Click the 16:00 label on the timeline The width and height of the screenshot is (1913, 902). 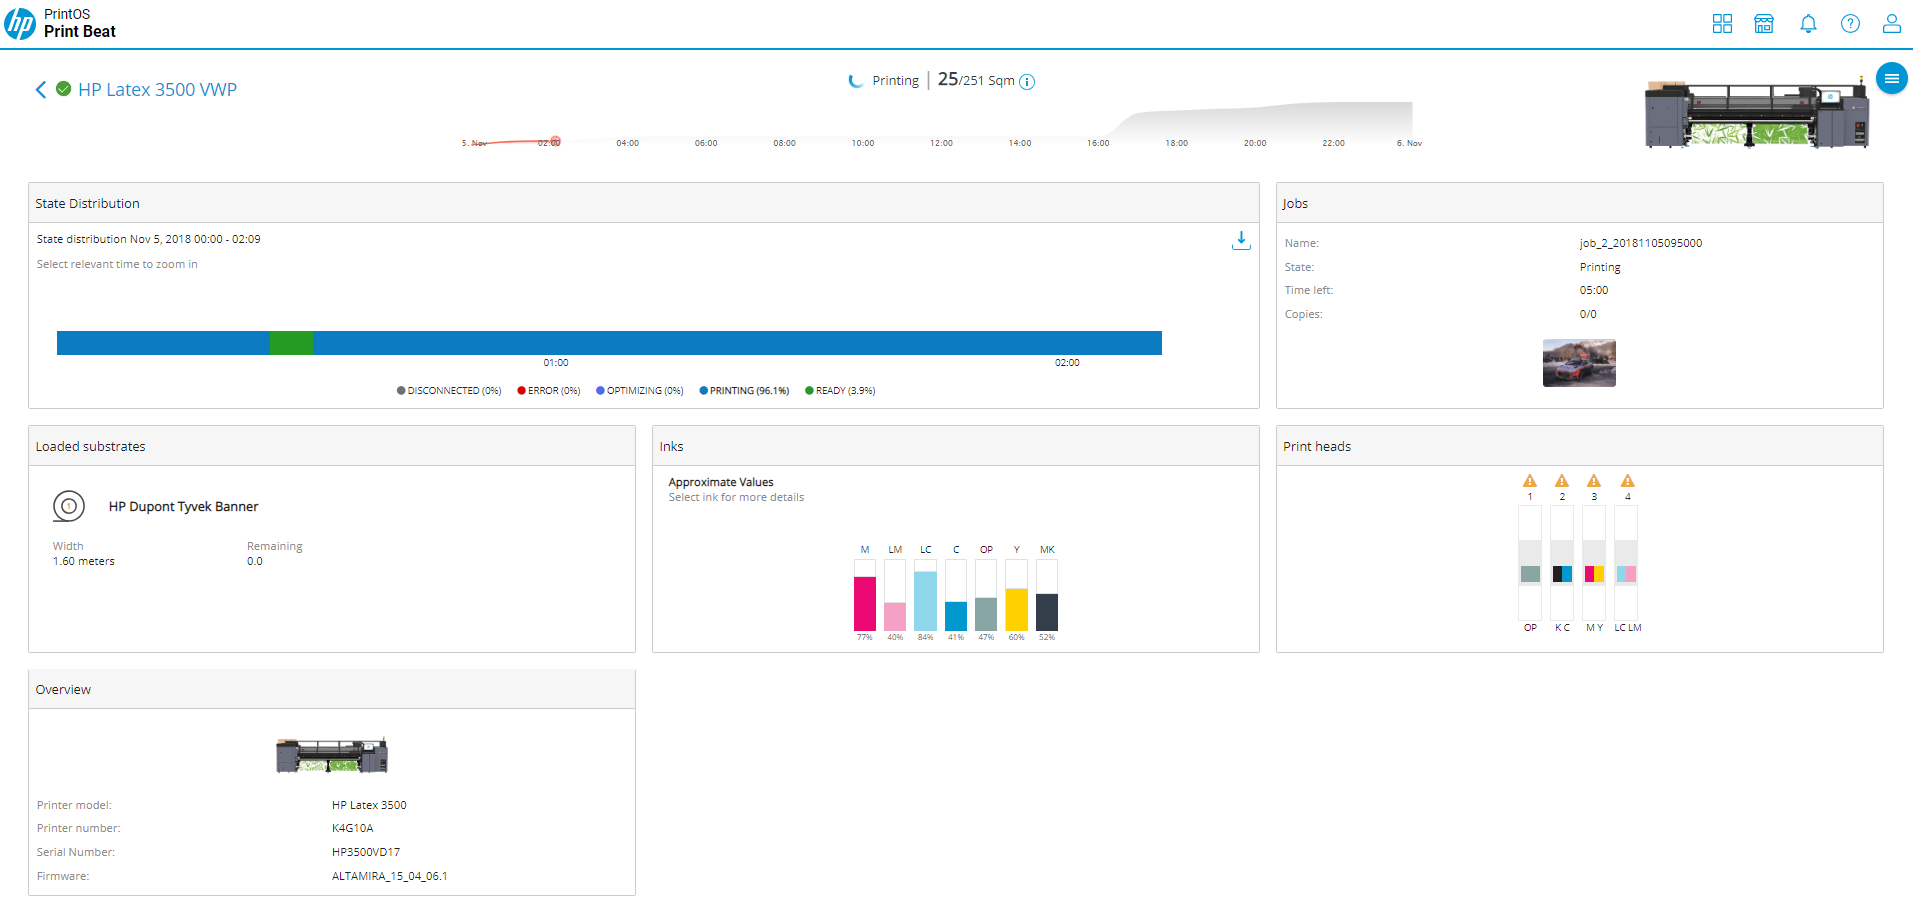point(1098,143)
